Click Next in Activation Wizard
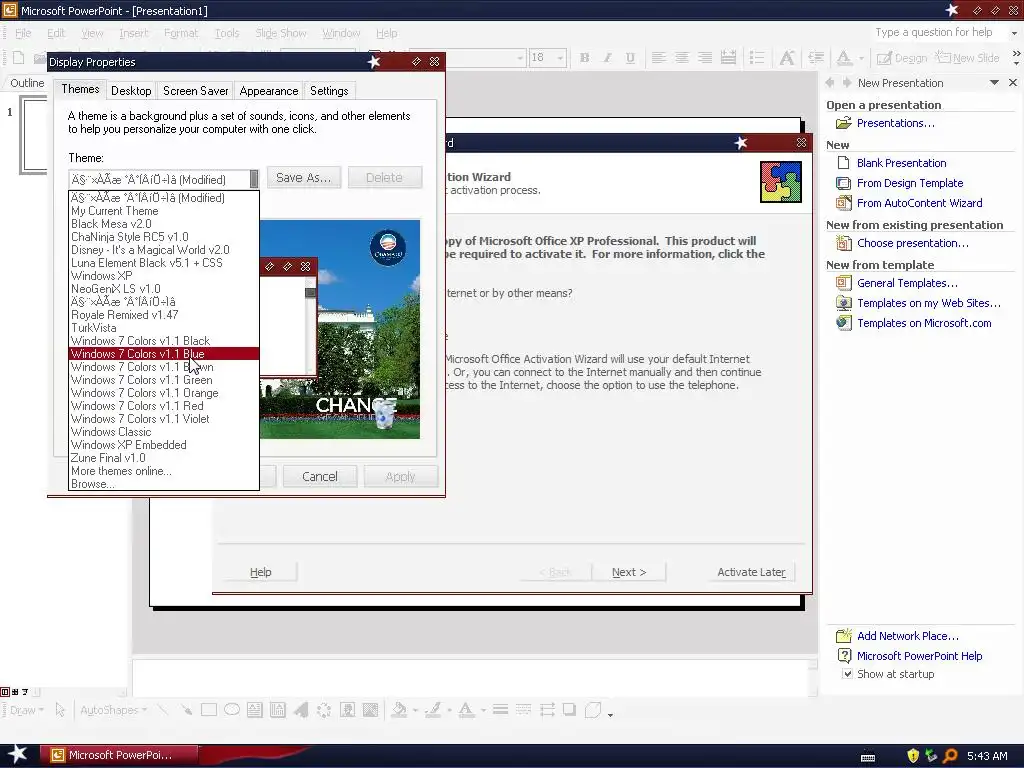The width and height of the screenshot is (1024, 768). click(x=629, y=572)
